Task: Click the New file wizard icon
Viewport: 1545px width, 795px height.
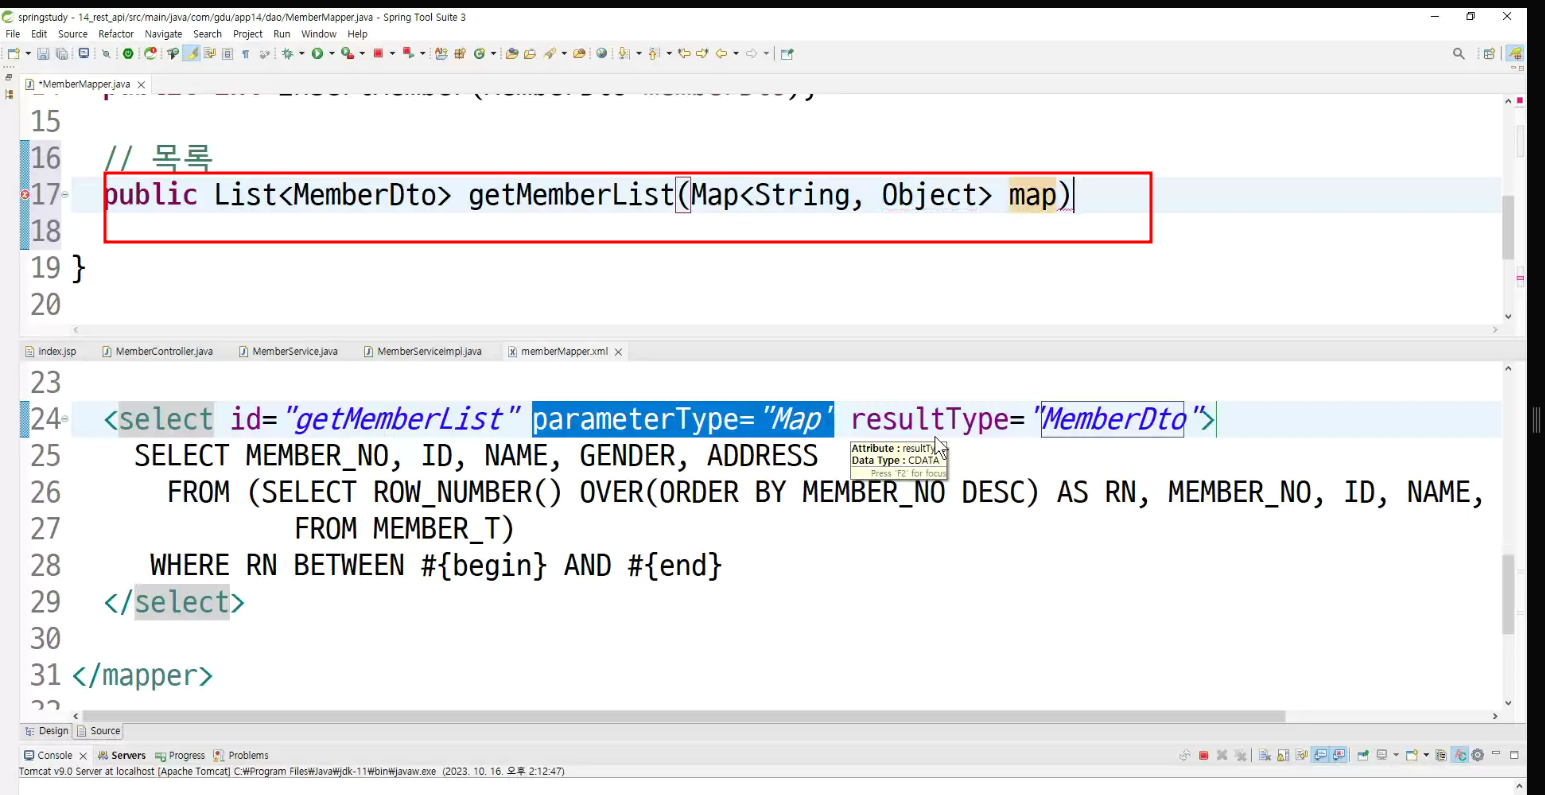Action: coord(13,54)
